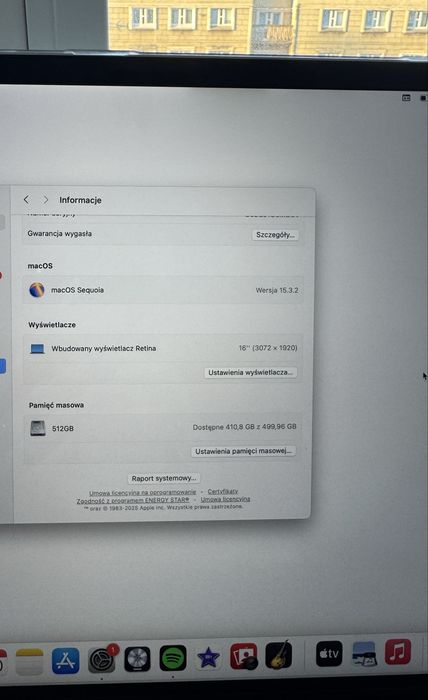Click Szczegóły… warranty details button

click(x=275, y=235)
